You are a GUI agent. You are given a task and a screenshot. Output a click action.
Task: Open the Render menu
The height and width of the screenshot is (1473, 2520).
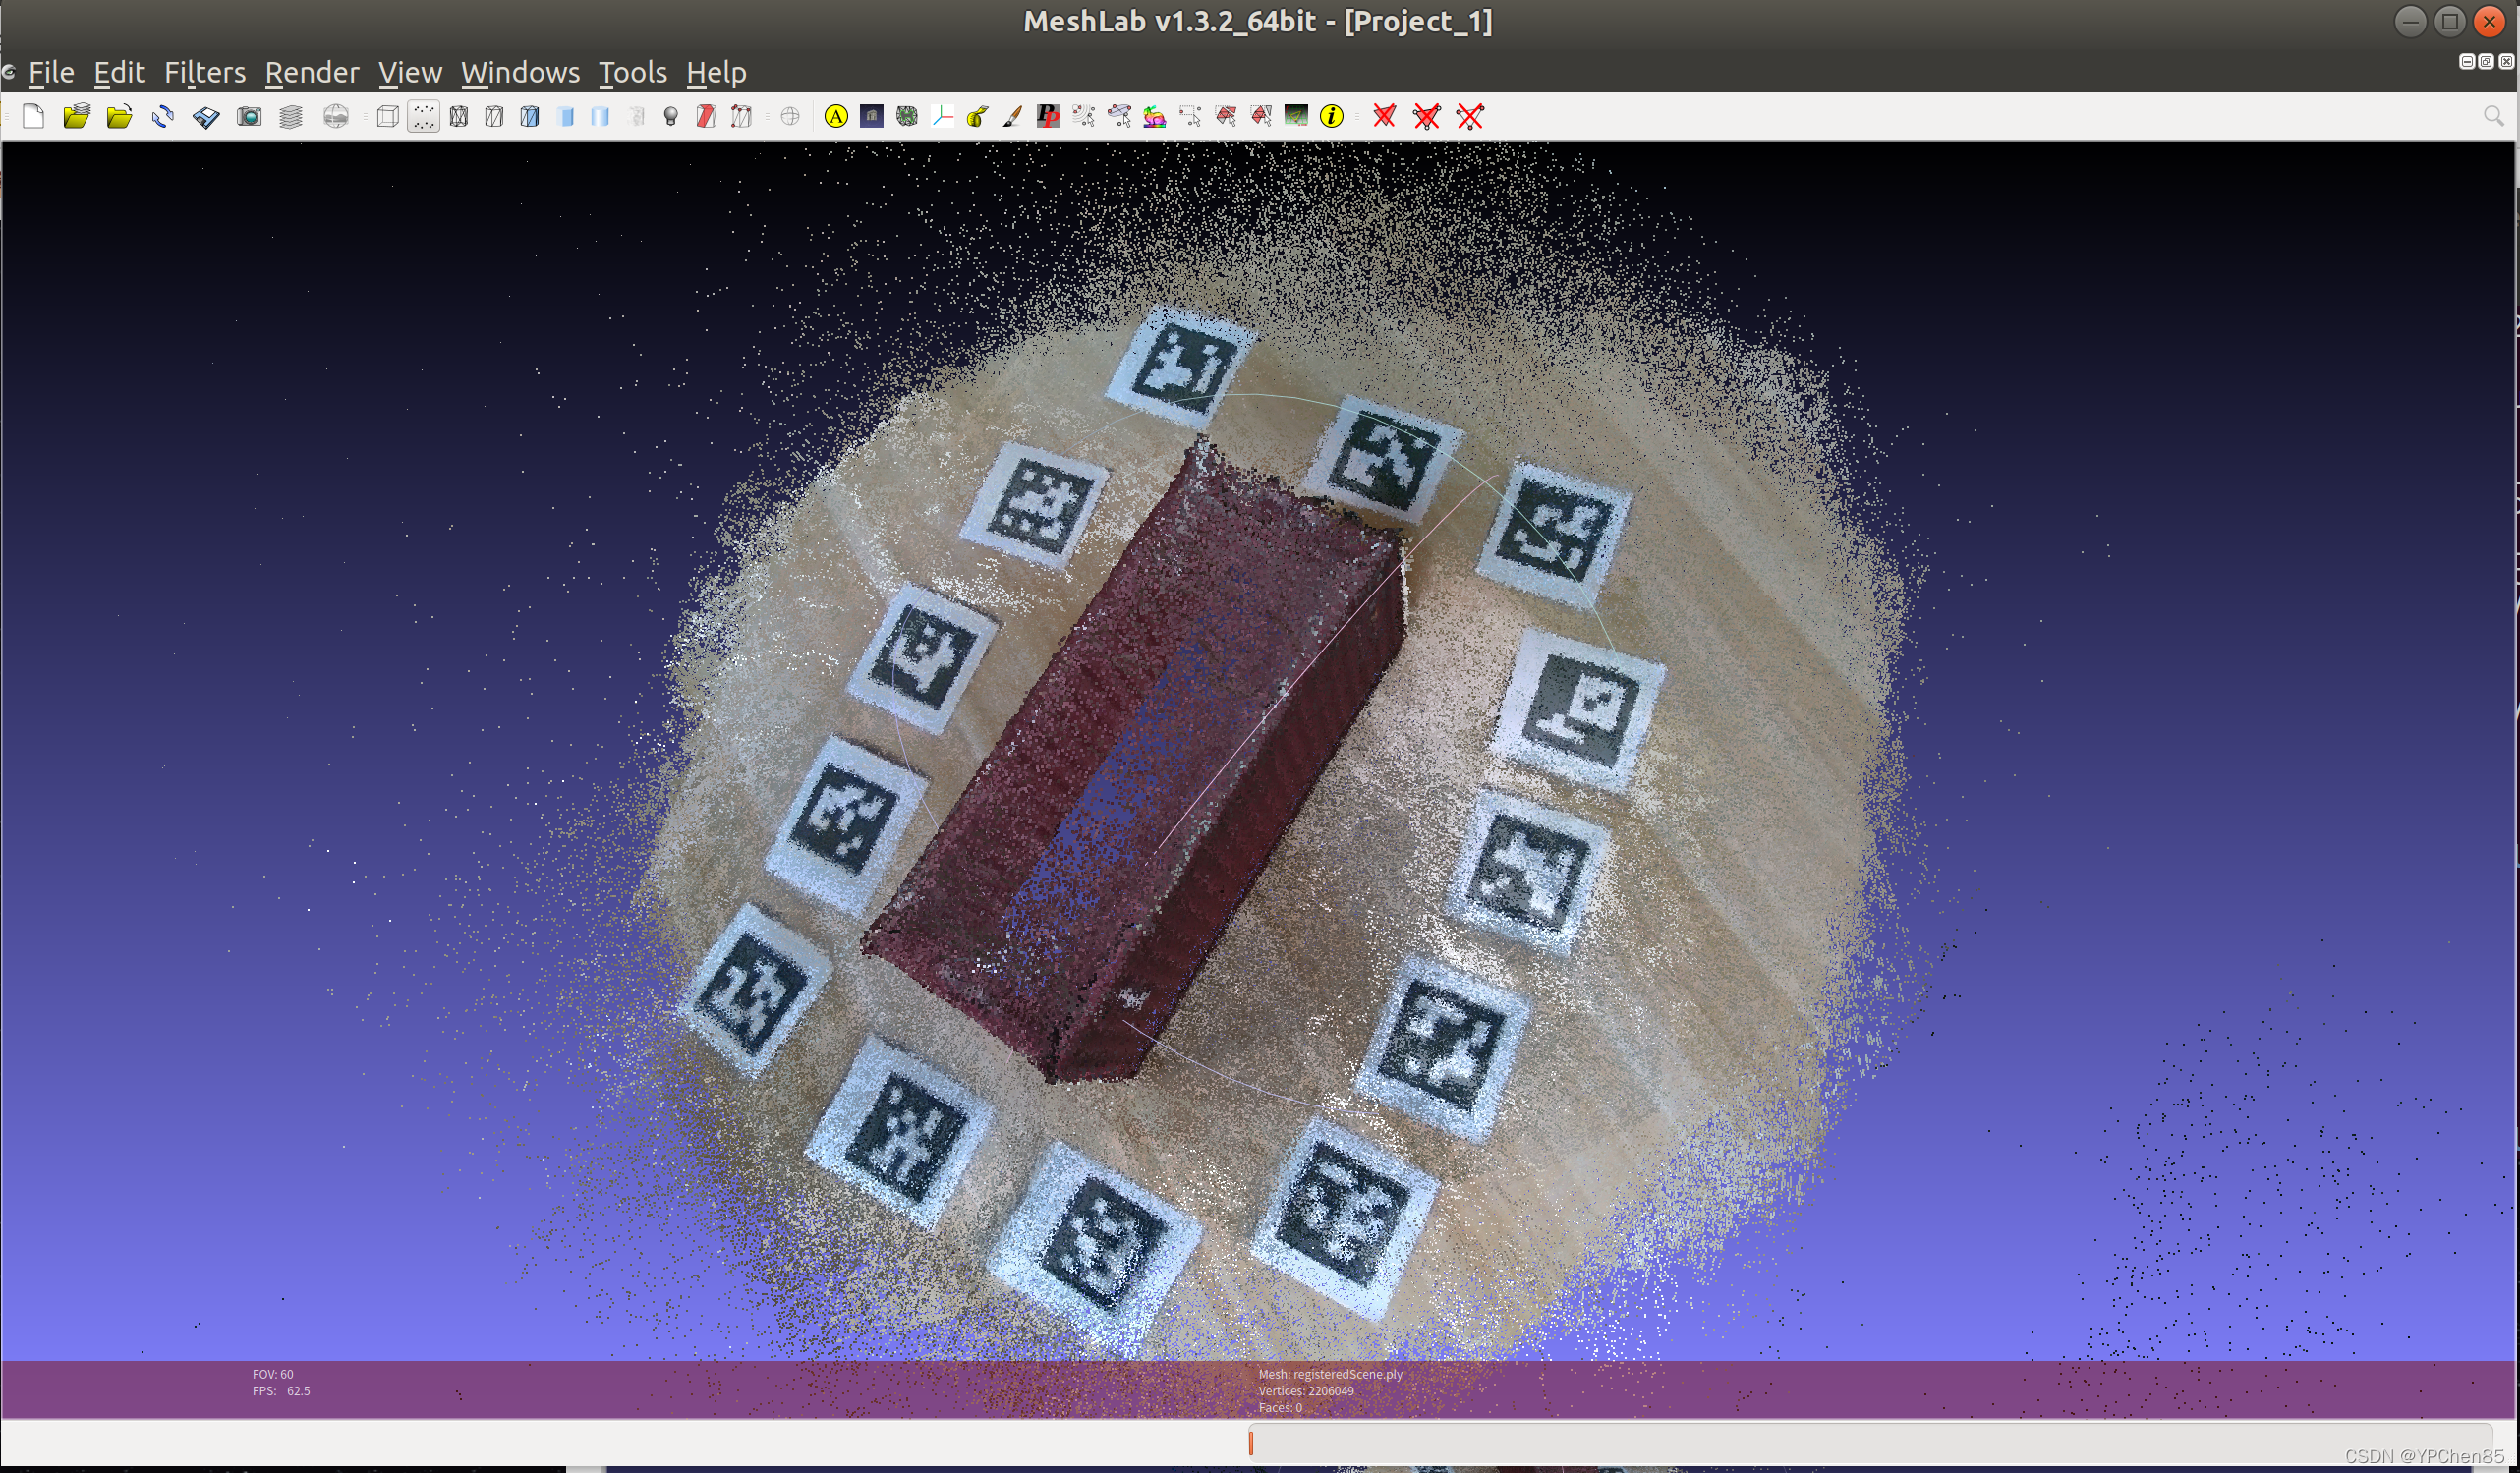pos(312,73)
